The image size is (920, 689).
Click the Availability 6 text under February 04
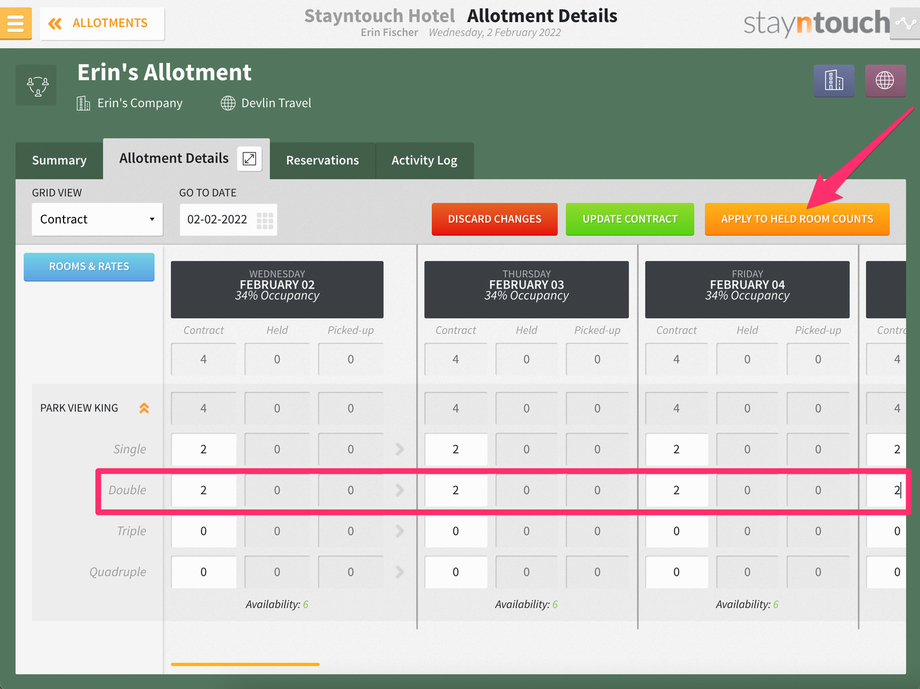[x=747, y=604]
